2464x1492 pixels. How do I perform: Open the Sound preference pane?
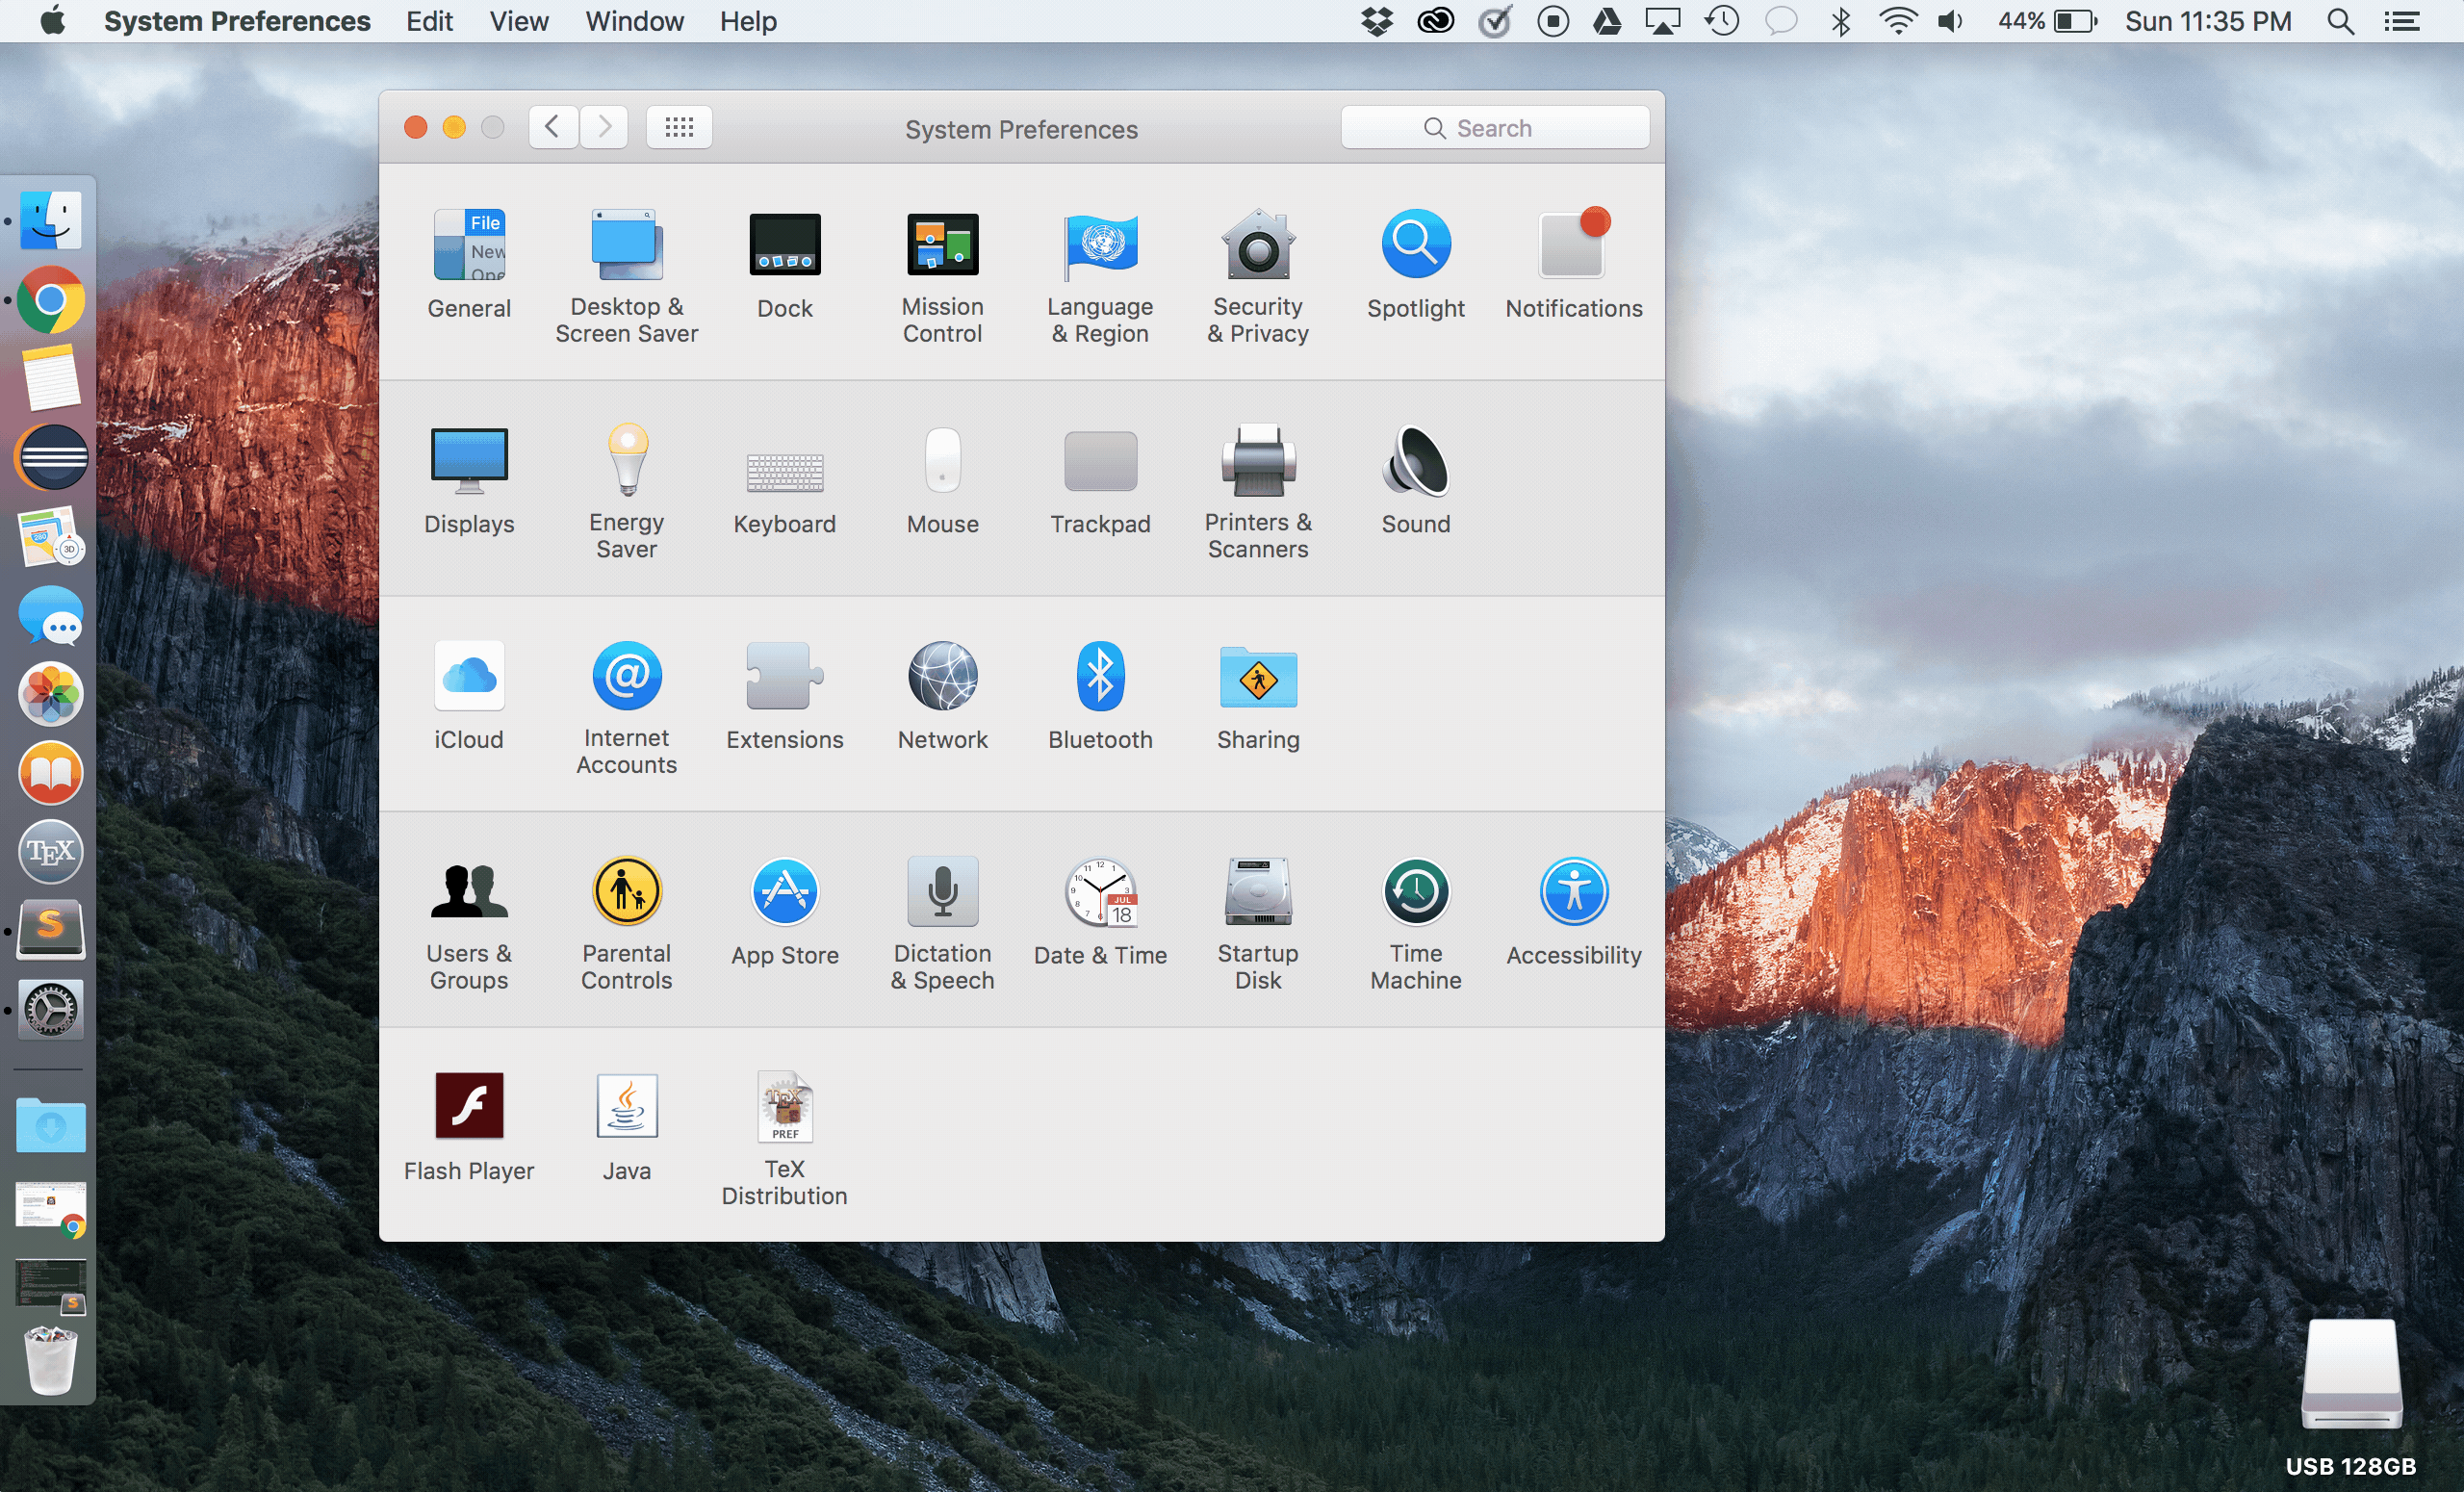[x=1416, y=480]
